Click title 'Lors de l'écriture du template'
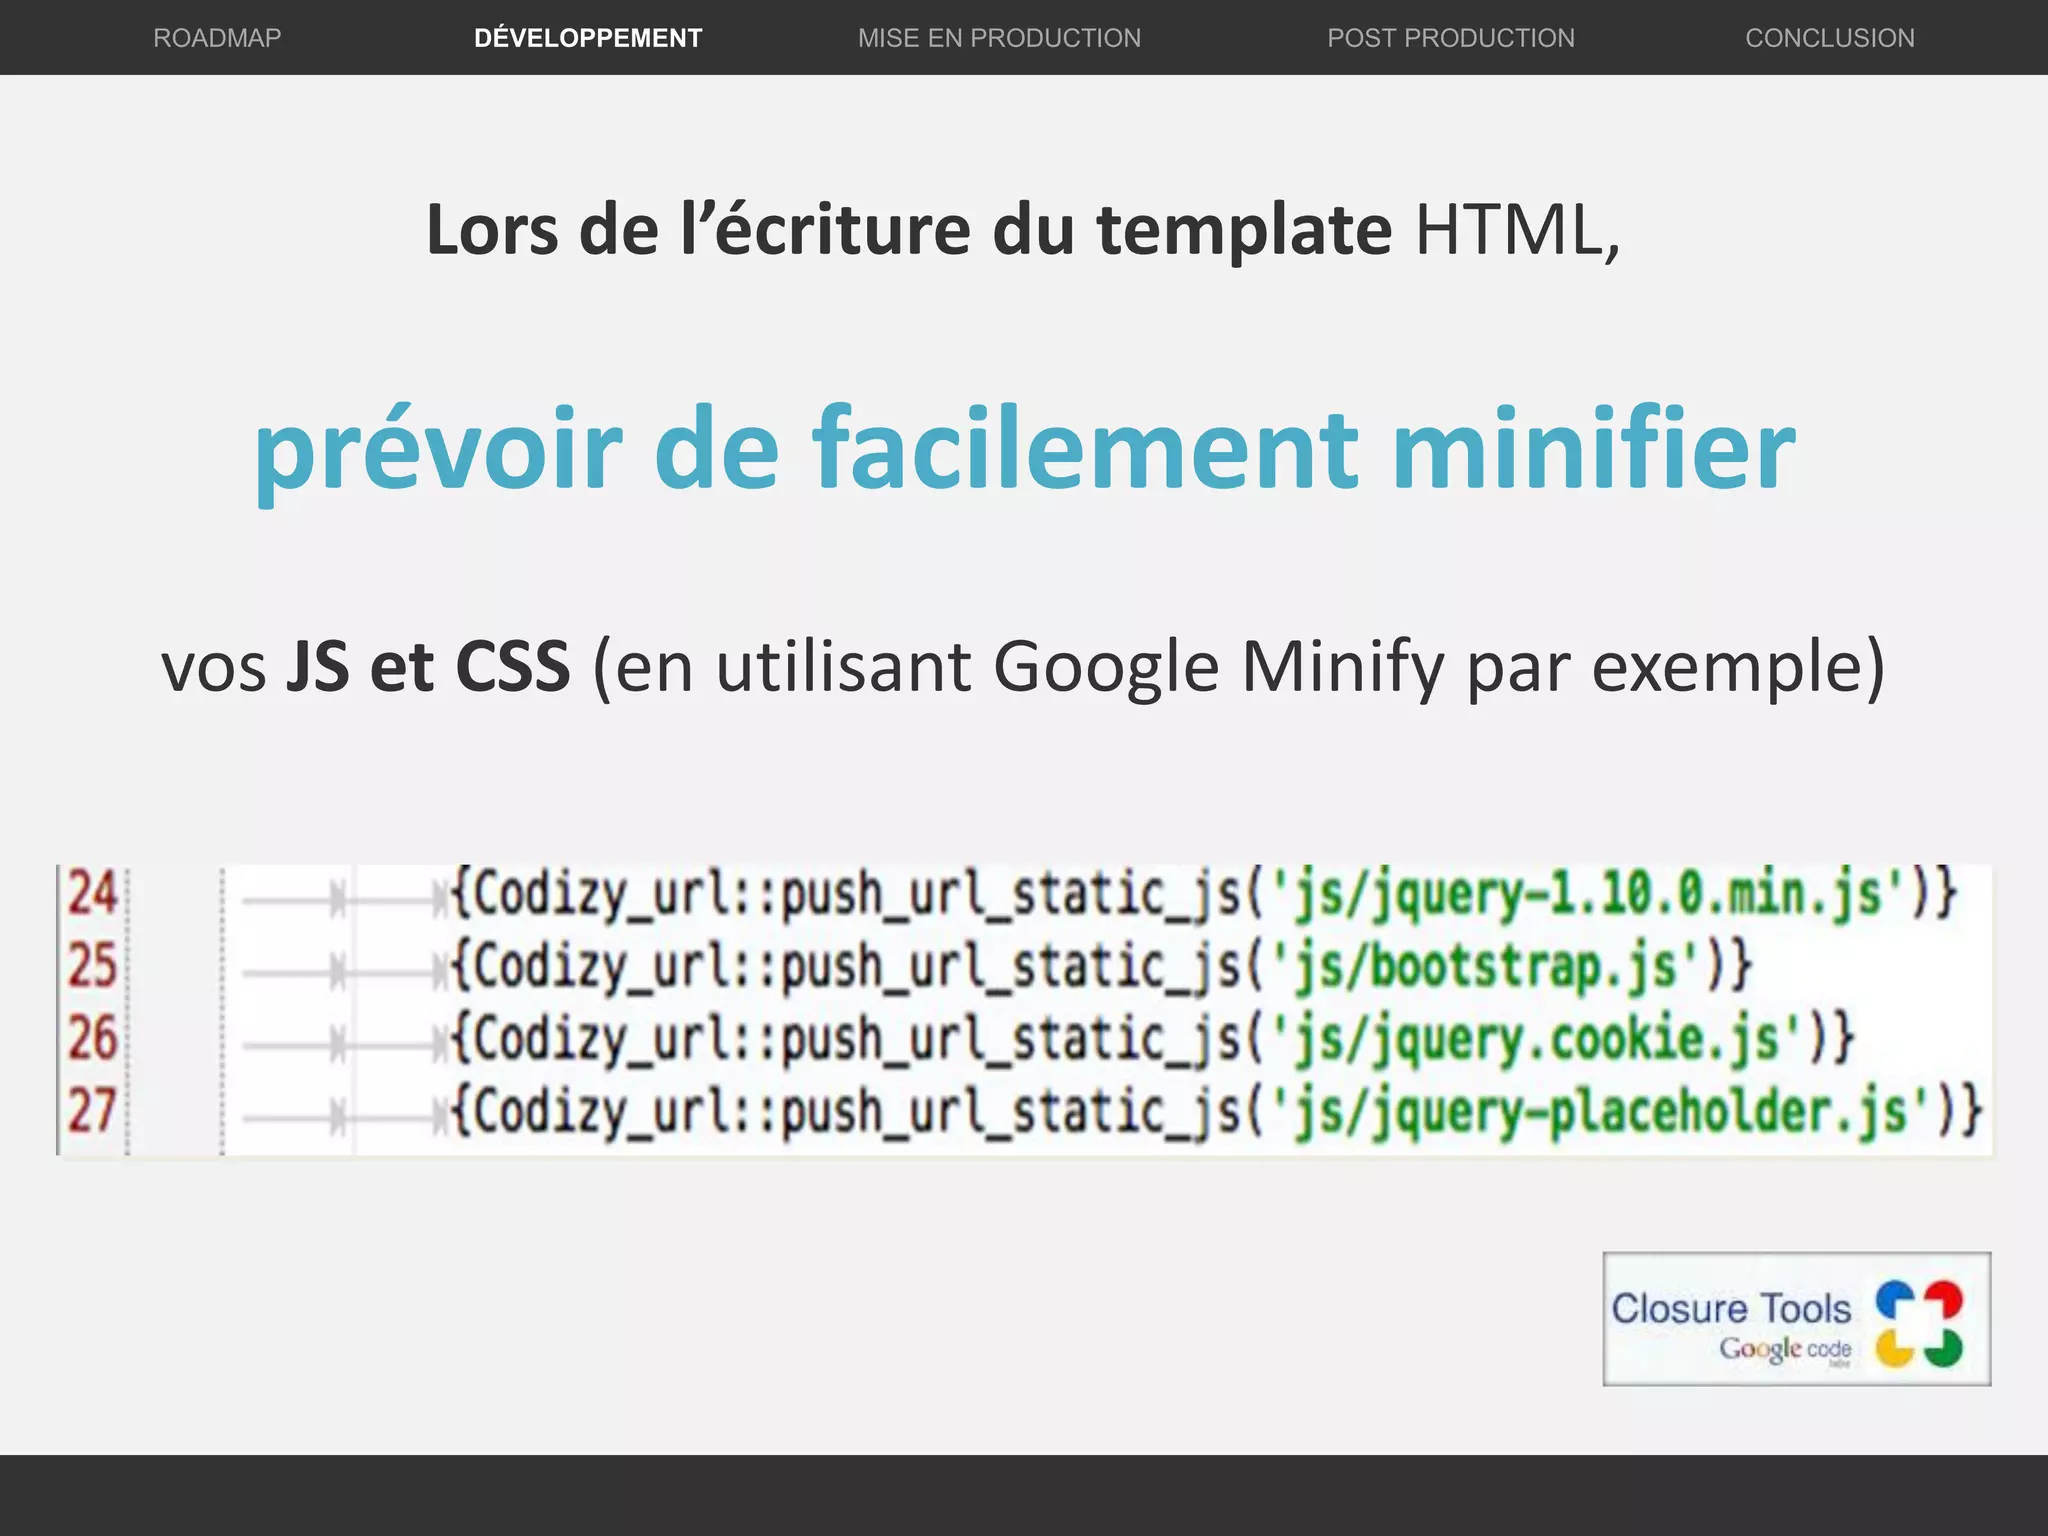This screenshot has height=1536, width=2048. coord(909,230)
